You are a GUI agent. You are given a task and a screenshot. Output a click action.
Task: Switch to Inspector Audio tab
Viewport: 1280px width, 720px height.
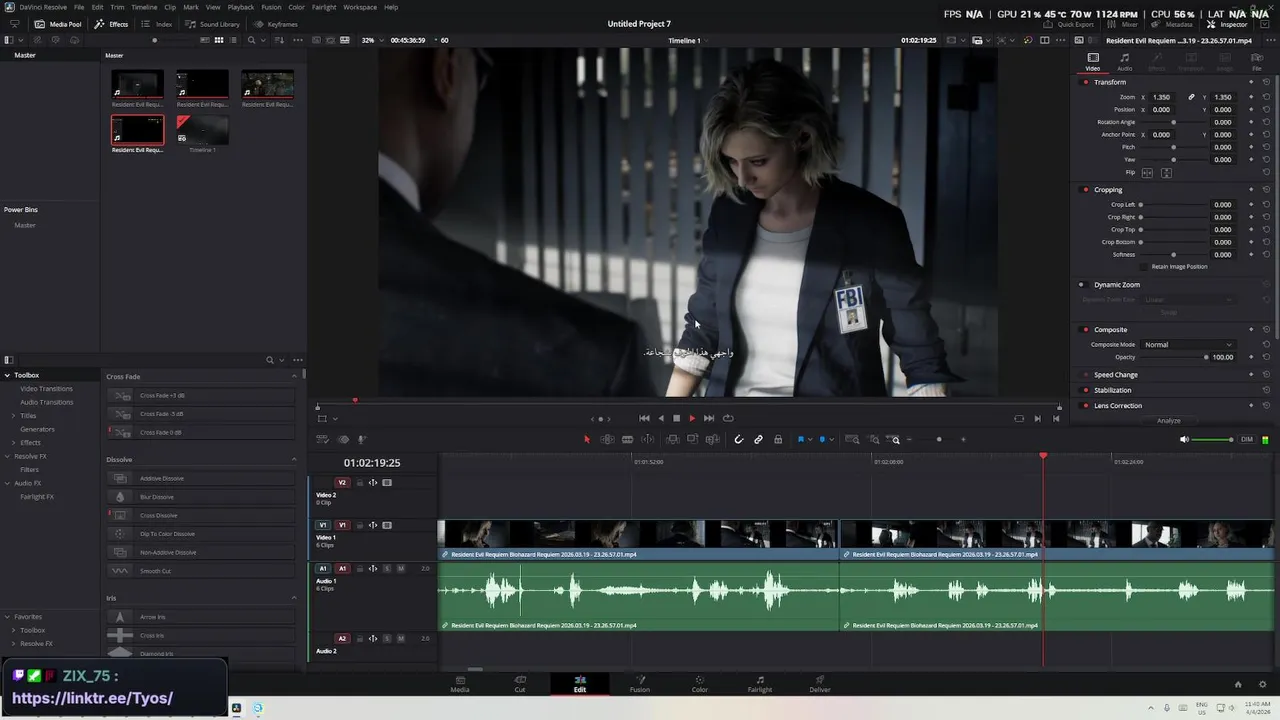point(1125,62)
